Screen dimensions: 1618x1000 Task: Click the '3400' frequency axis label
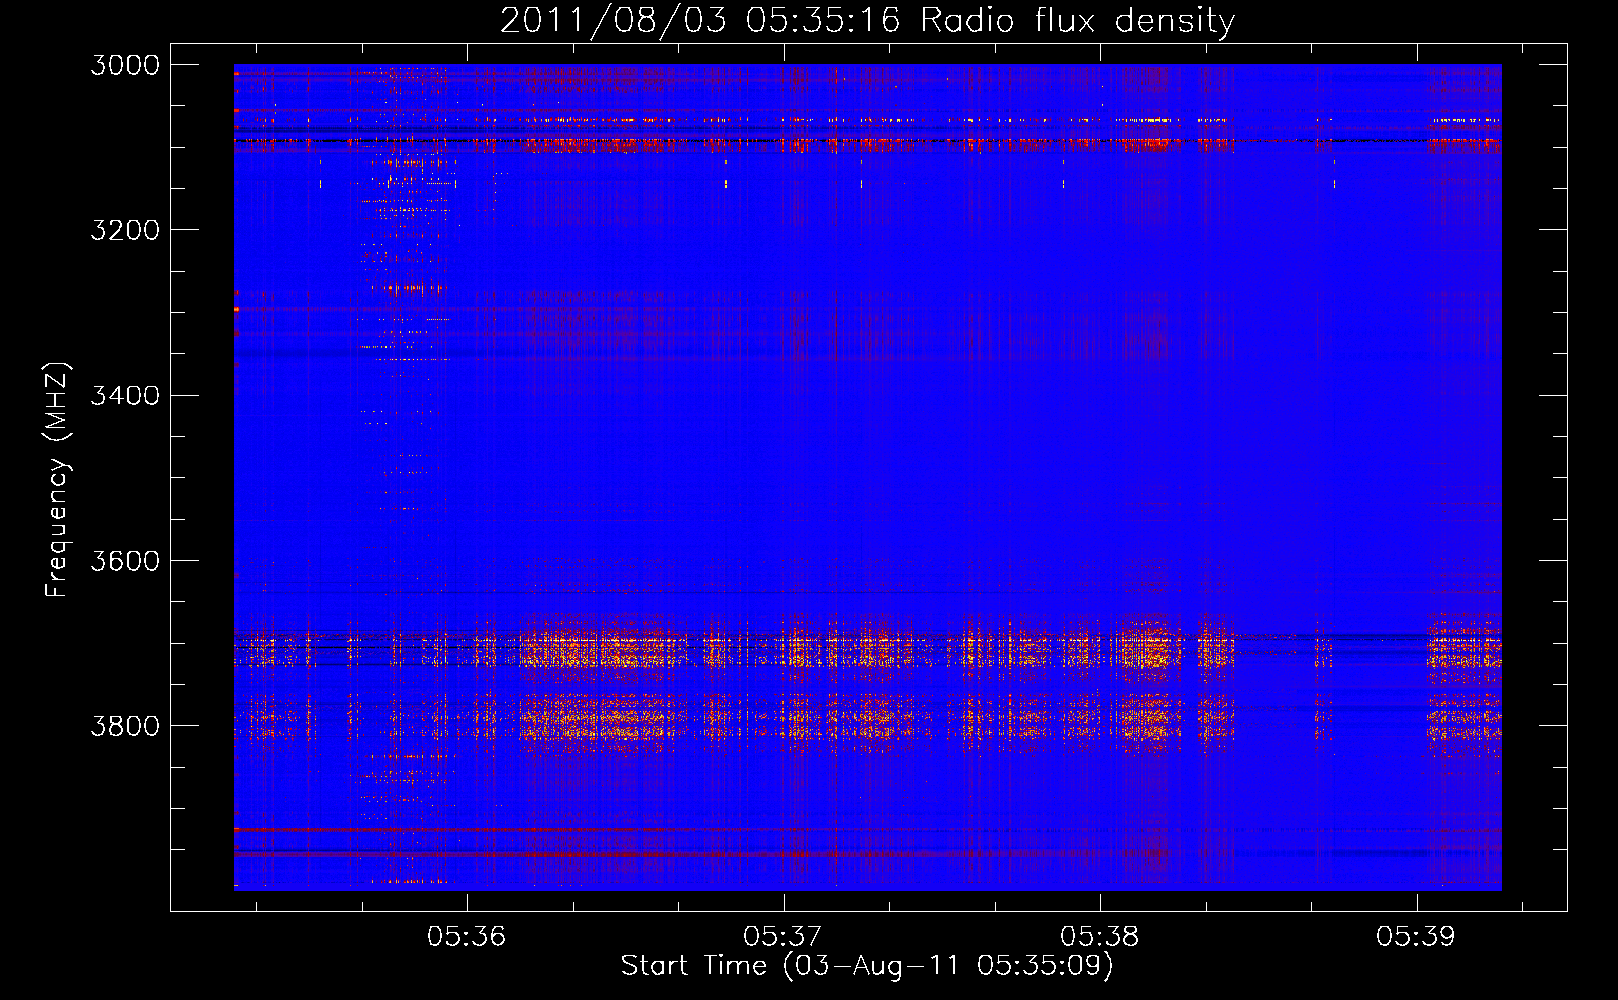(x=125, y=395)
